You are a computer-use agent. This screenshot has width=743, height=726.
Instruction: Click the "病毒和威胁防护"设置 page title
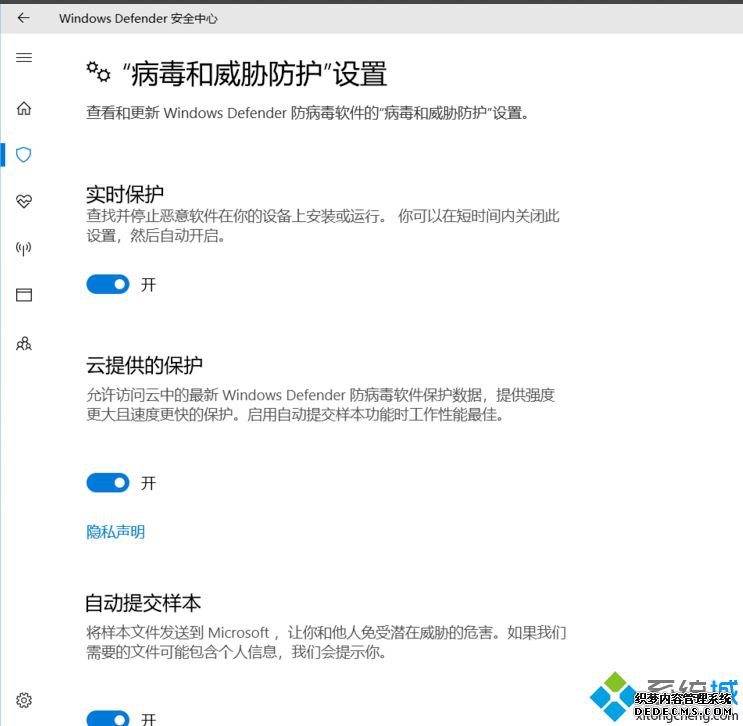[255, 74]
